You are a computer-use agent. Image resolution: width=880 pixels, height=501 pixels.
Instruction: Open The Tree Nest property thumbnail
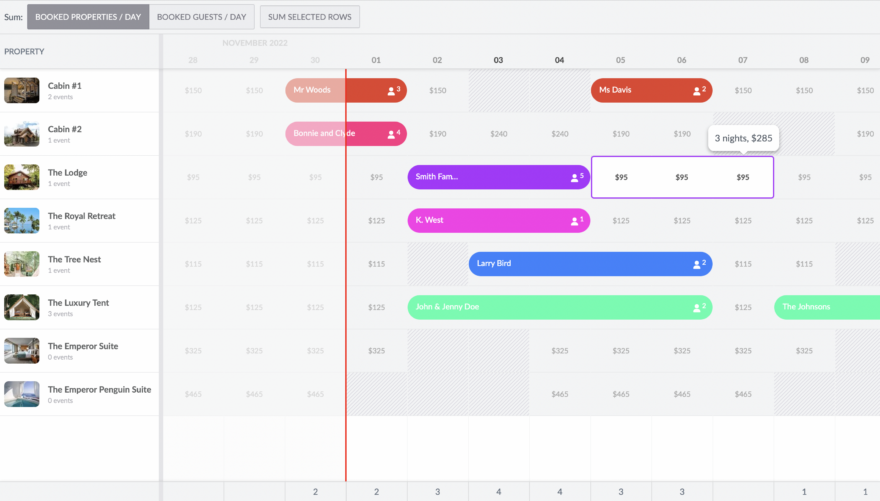[22, 264]
